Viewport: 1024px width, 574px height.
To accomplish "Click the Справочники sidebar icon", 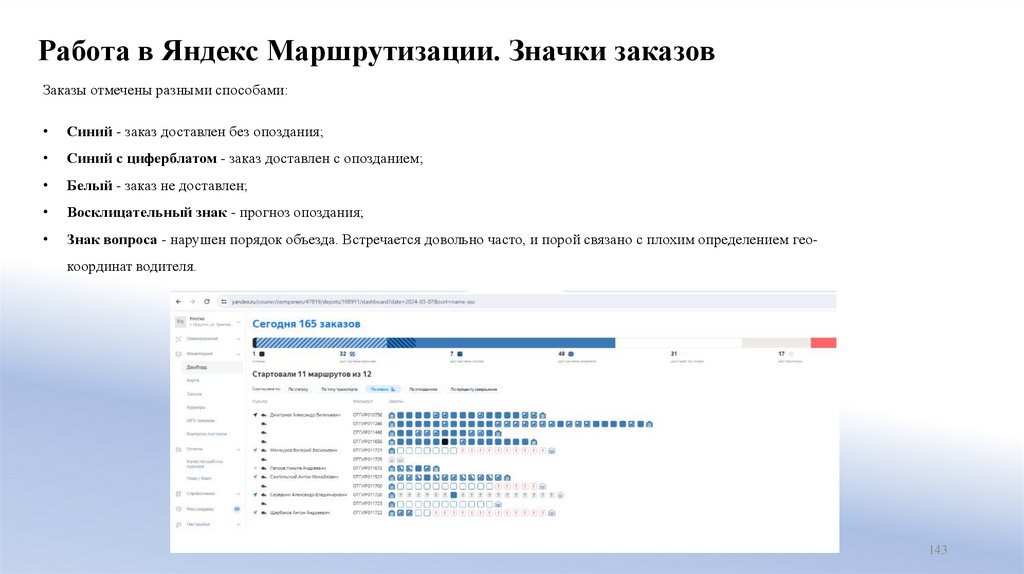I will coord(179,494).
